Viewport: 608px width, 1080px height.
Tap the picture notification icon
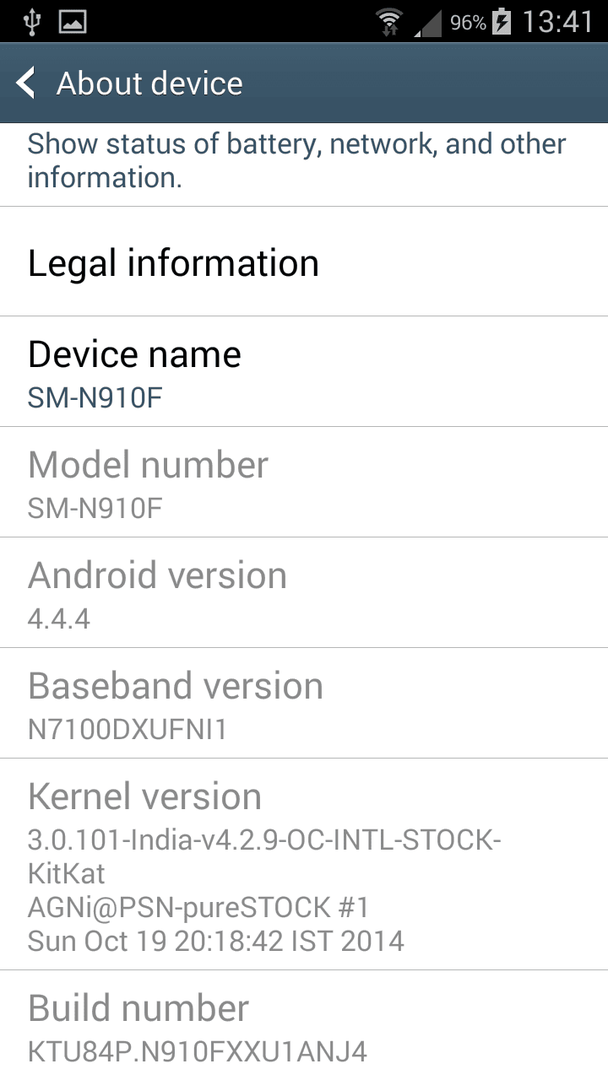click(x=72, y=22)
